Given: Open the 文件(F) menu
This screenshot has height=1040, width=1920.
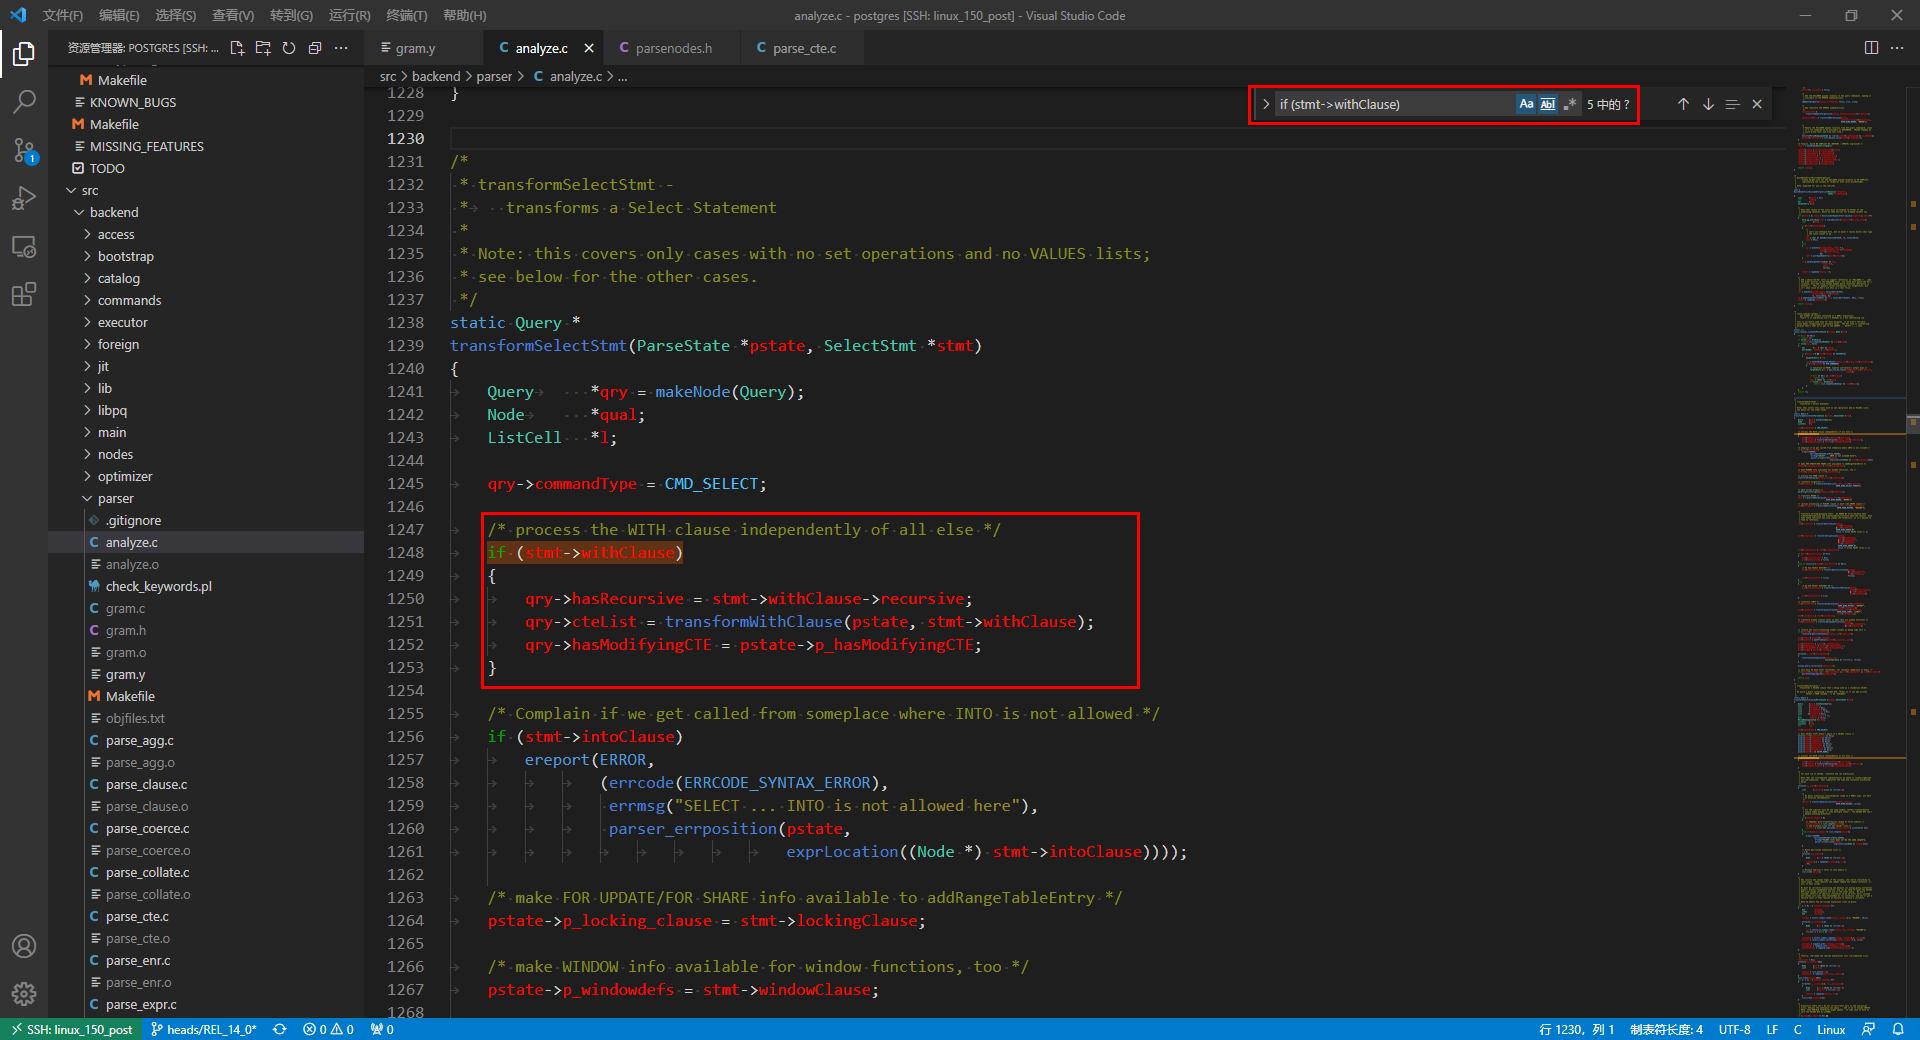Looking at the screenshot, I should [x=63, y=15].
